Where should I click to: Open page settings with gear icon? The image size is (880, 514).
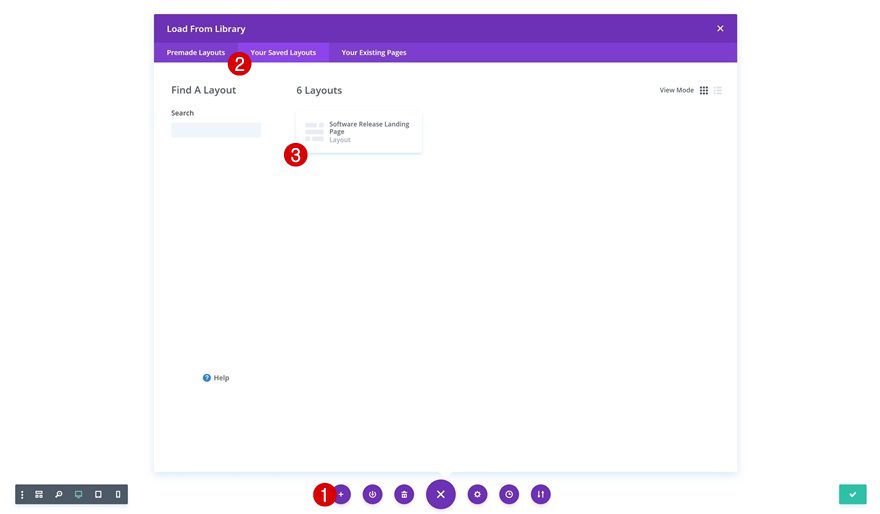point(478,494)
